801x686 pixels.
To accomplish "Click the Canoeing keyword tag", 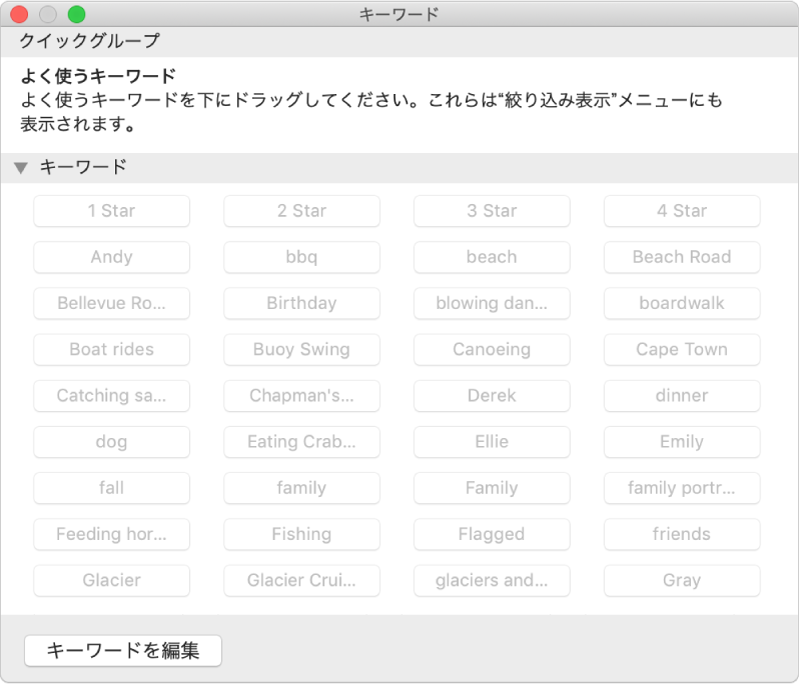I will point(491,349).
